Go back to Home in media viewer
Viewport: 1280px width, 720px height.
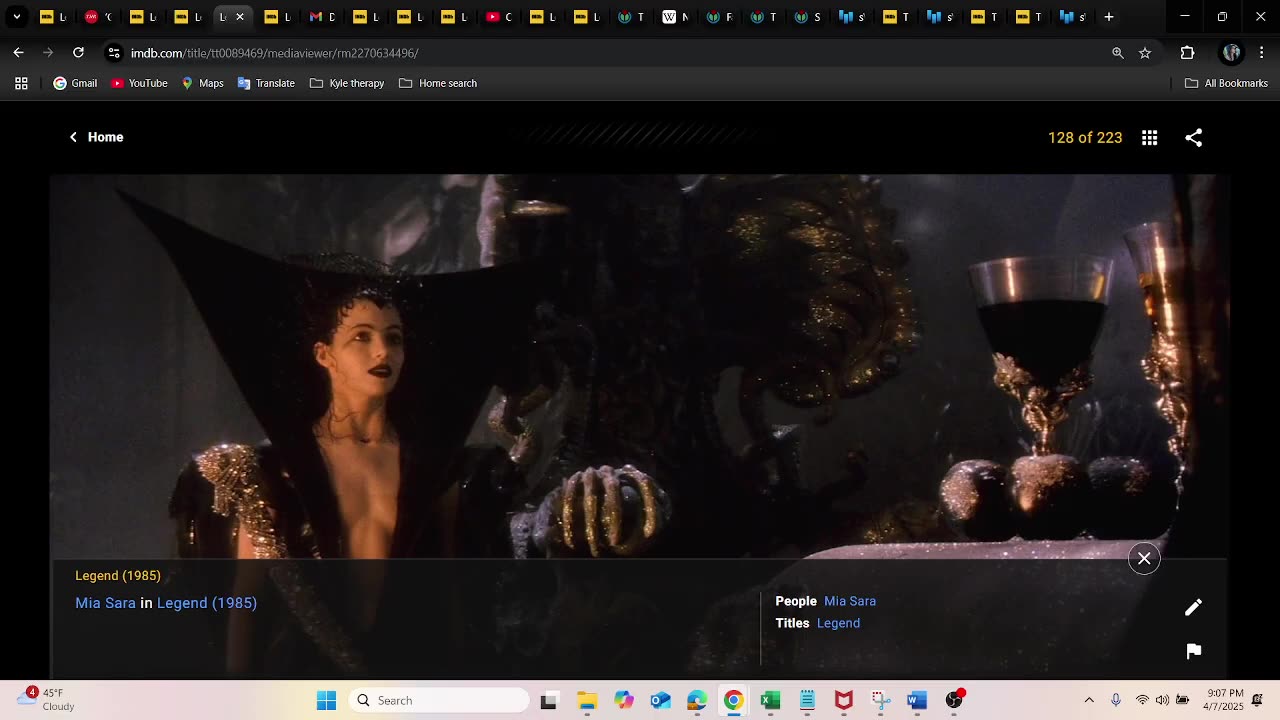(96, 137)
